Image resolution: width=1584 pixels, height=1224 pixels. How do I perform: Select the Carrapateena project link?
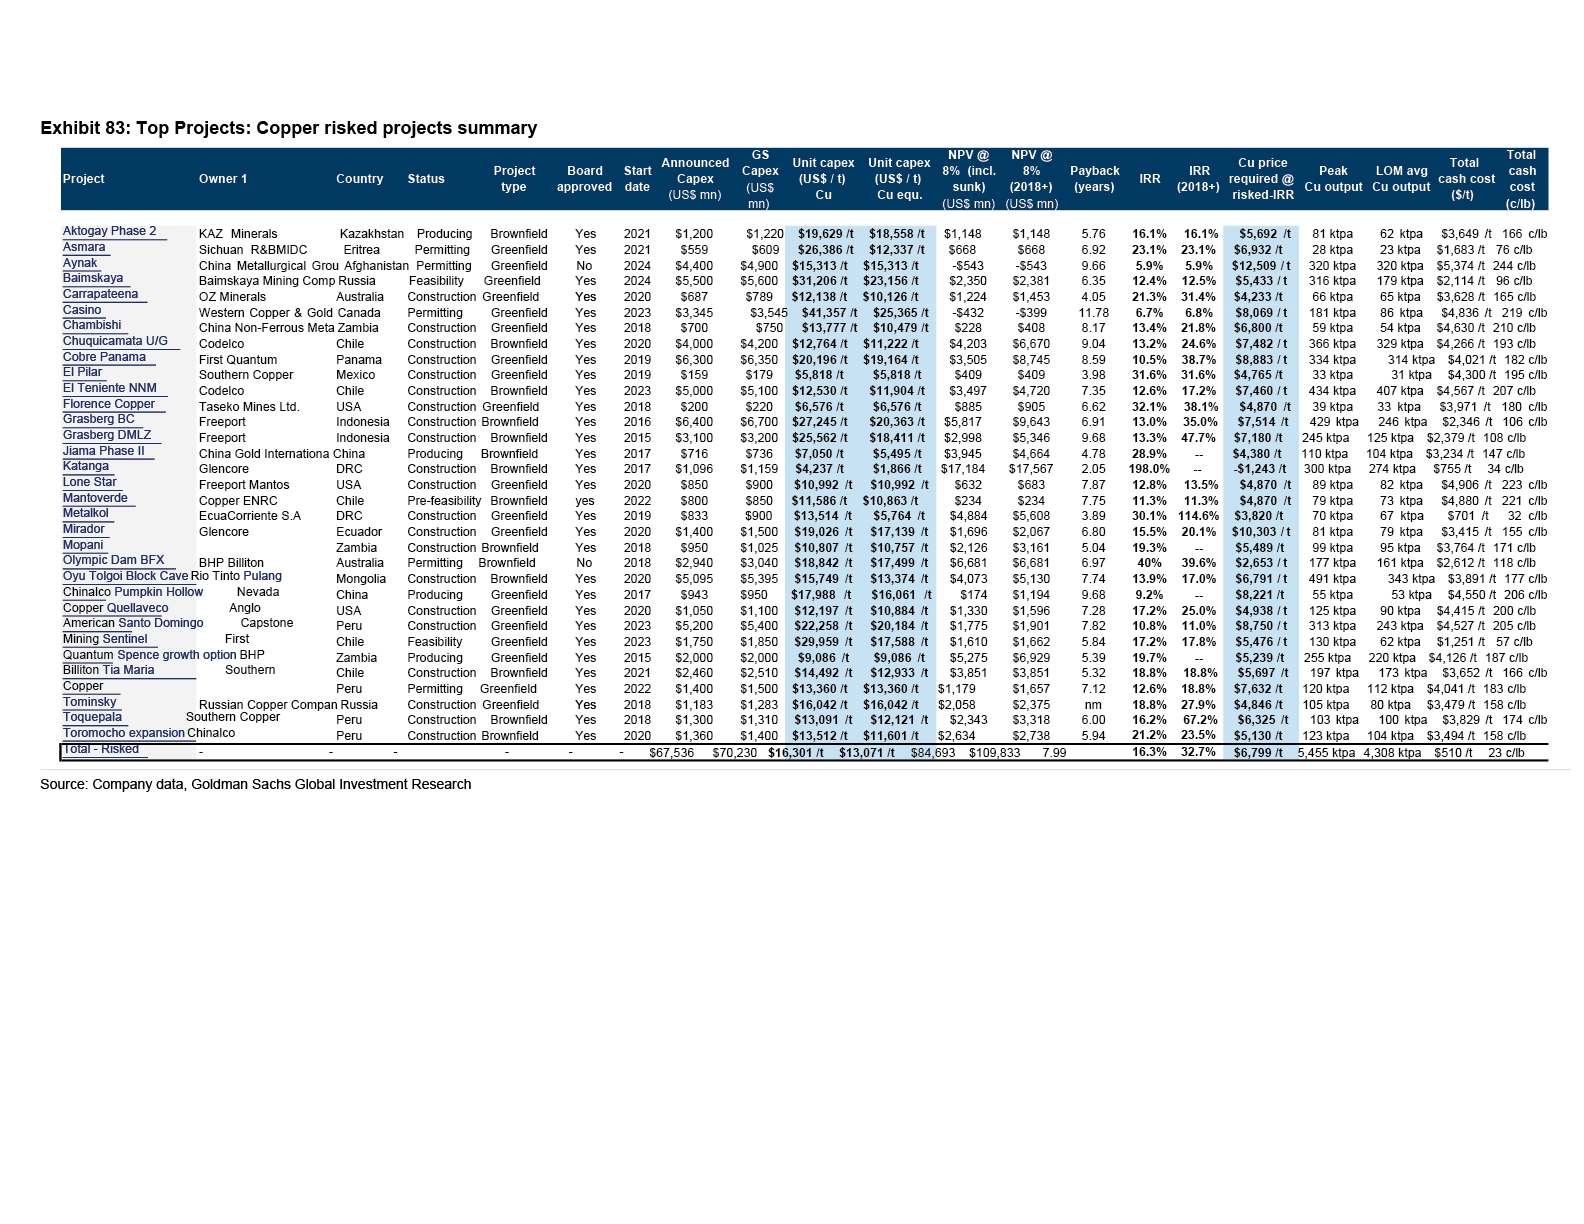click(x=100, y=294)
